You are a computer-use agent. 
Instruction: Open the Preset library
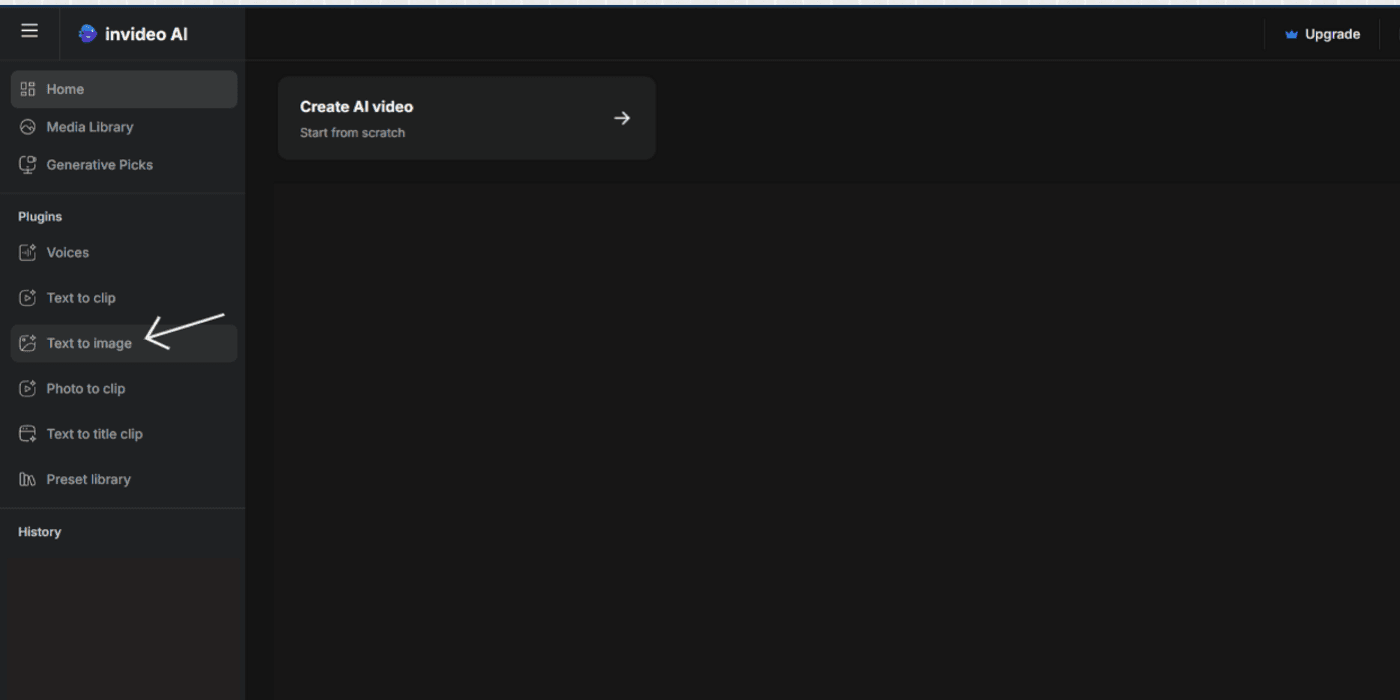point(88,479)
